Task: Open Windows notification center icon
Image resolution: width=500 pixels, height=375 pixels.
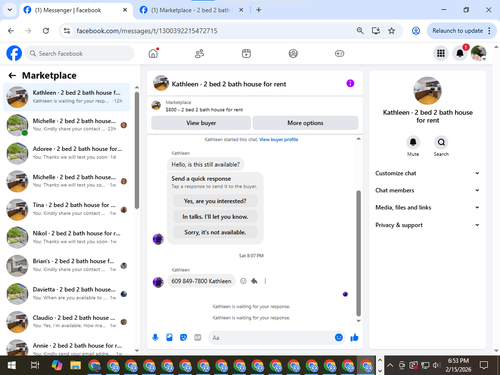Action: [484, 365]
